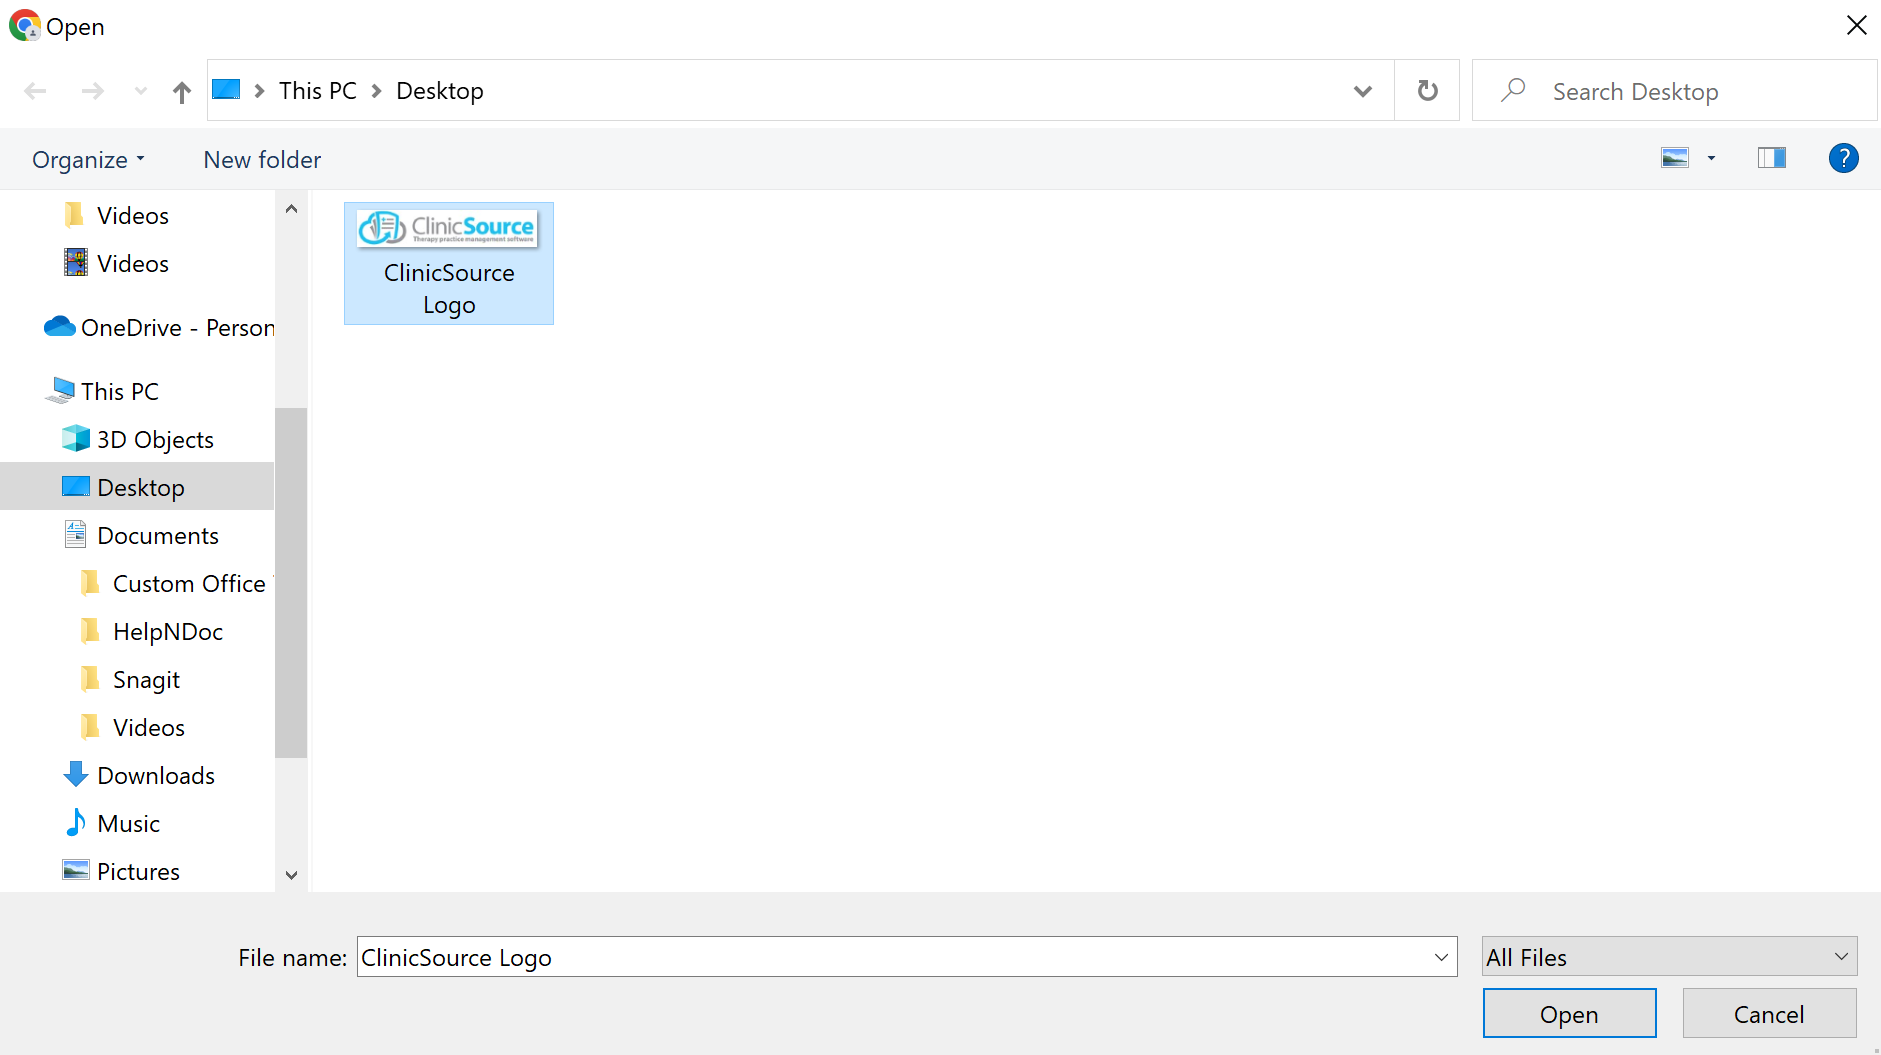
Task: Click the Cancel button
Action: coord(1769,1014)
